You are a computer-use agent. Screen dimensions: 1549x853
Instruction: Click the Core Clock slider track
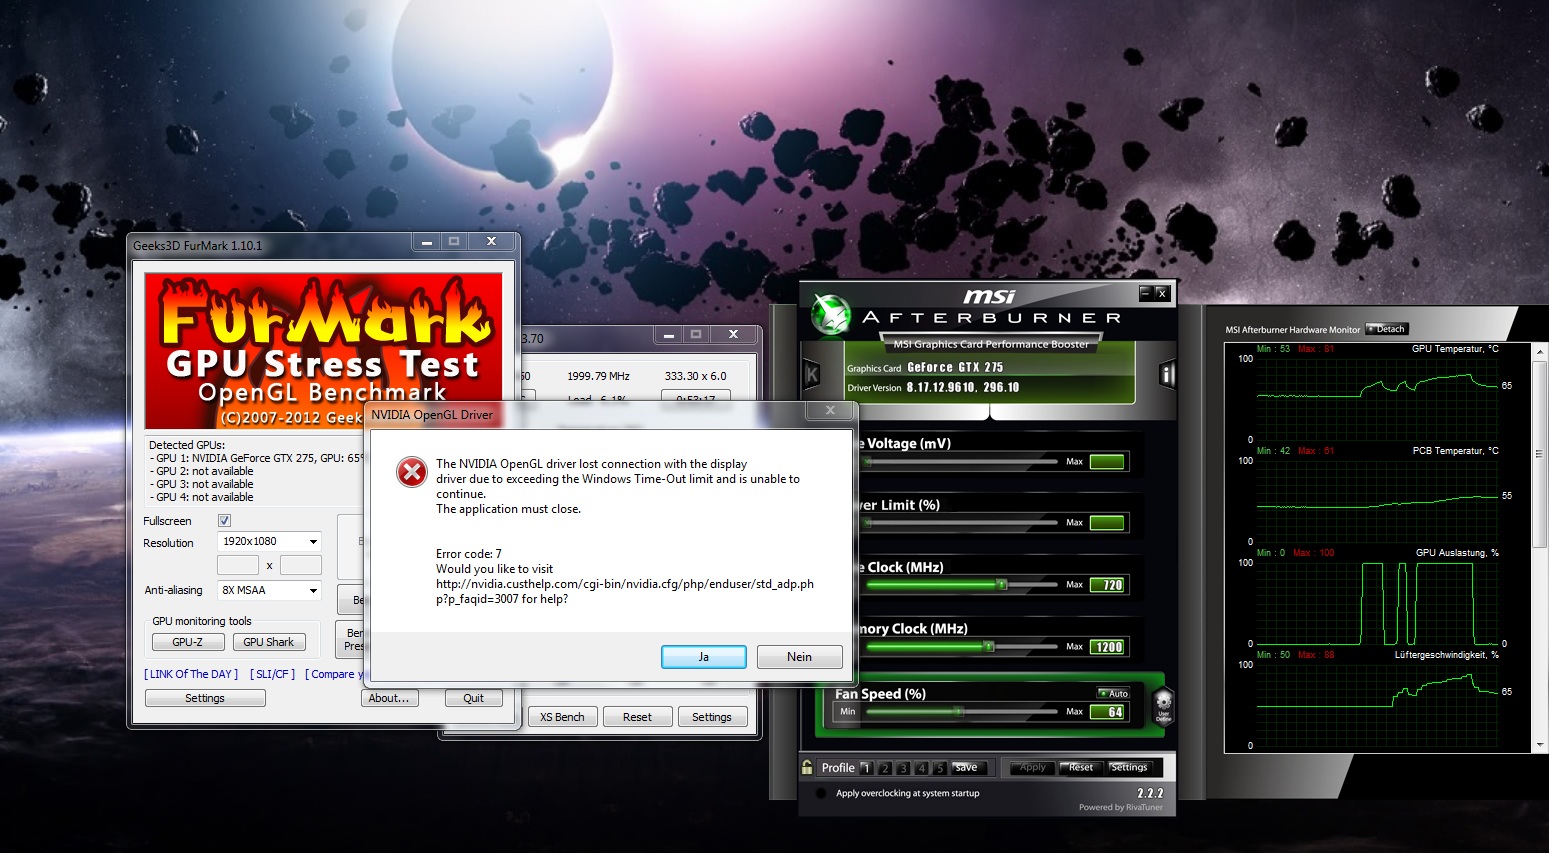point(961,585)
